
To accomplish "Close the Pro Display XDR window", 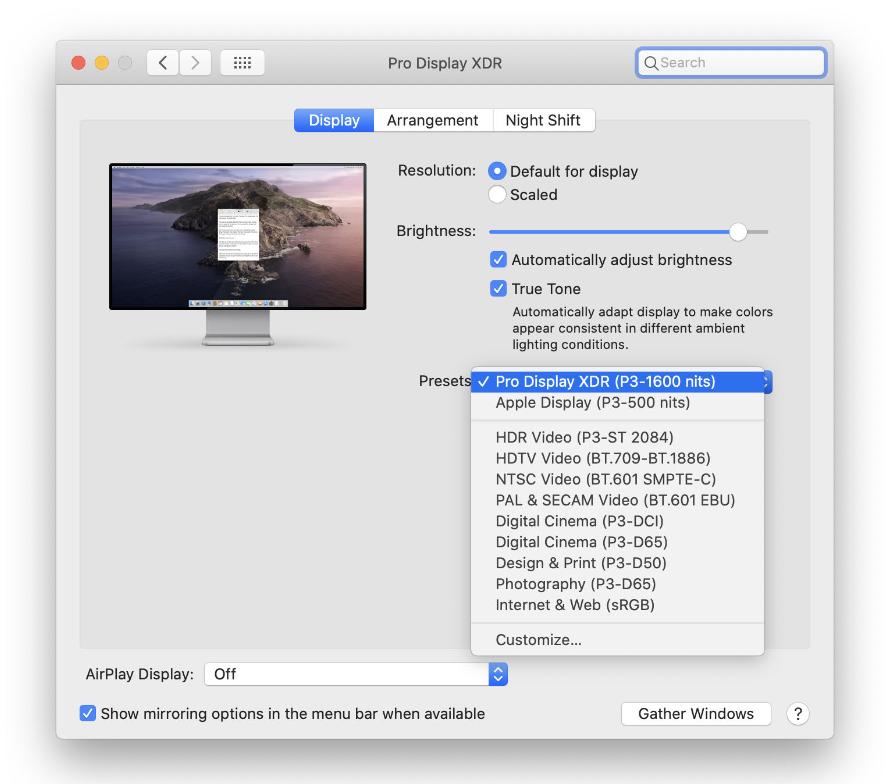I will point(79,63).
